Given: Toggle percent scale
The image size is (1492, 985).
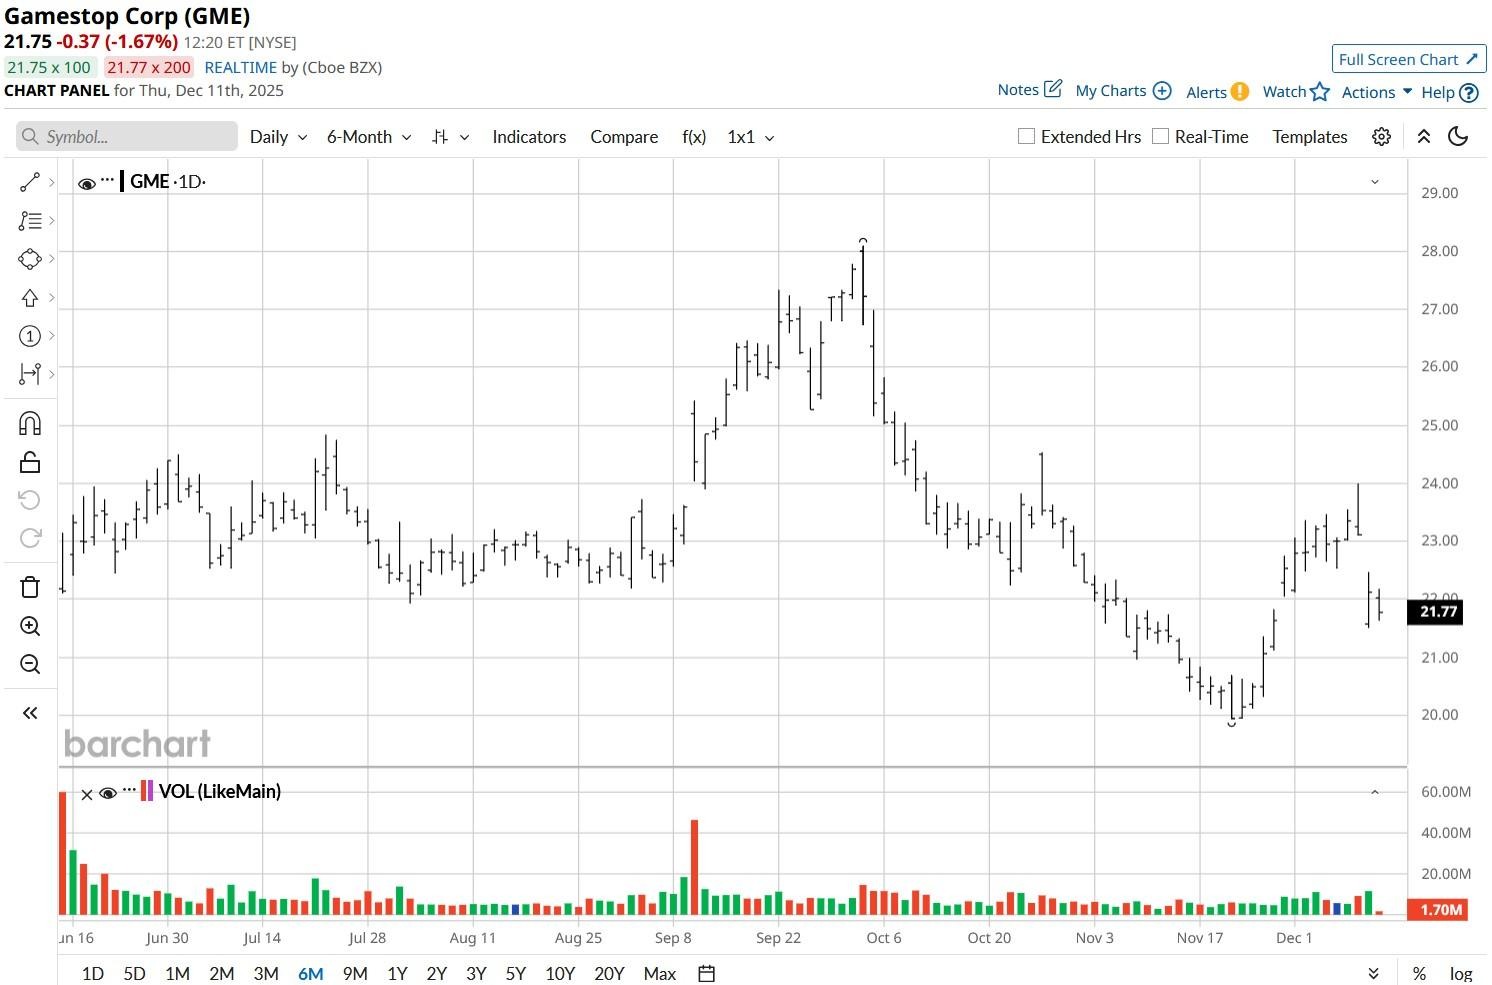Looking at the screenshot, I should (x=1419, y=973).
